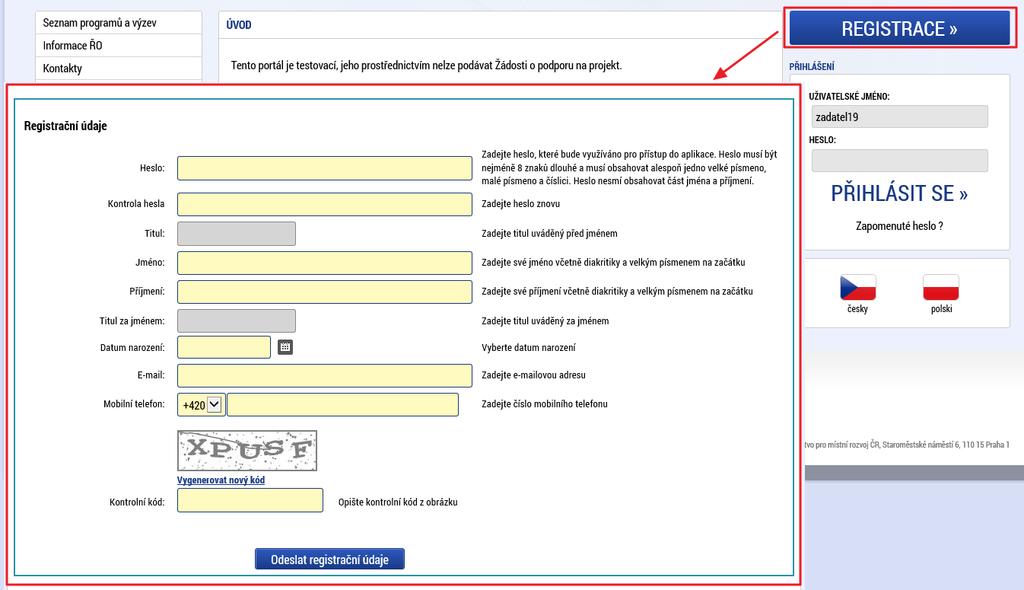1024x590 pixels.
Task: Open Seznam programů a výzev menu item
Action: coord(118,23)
